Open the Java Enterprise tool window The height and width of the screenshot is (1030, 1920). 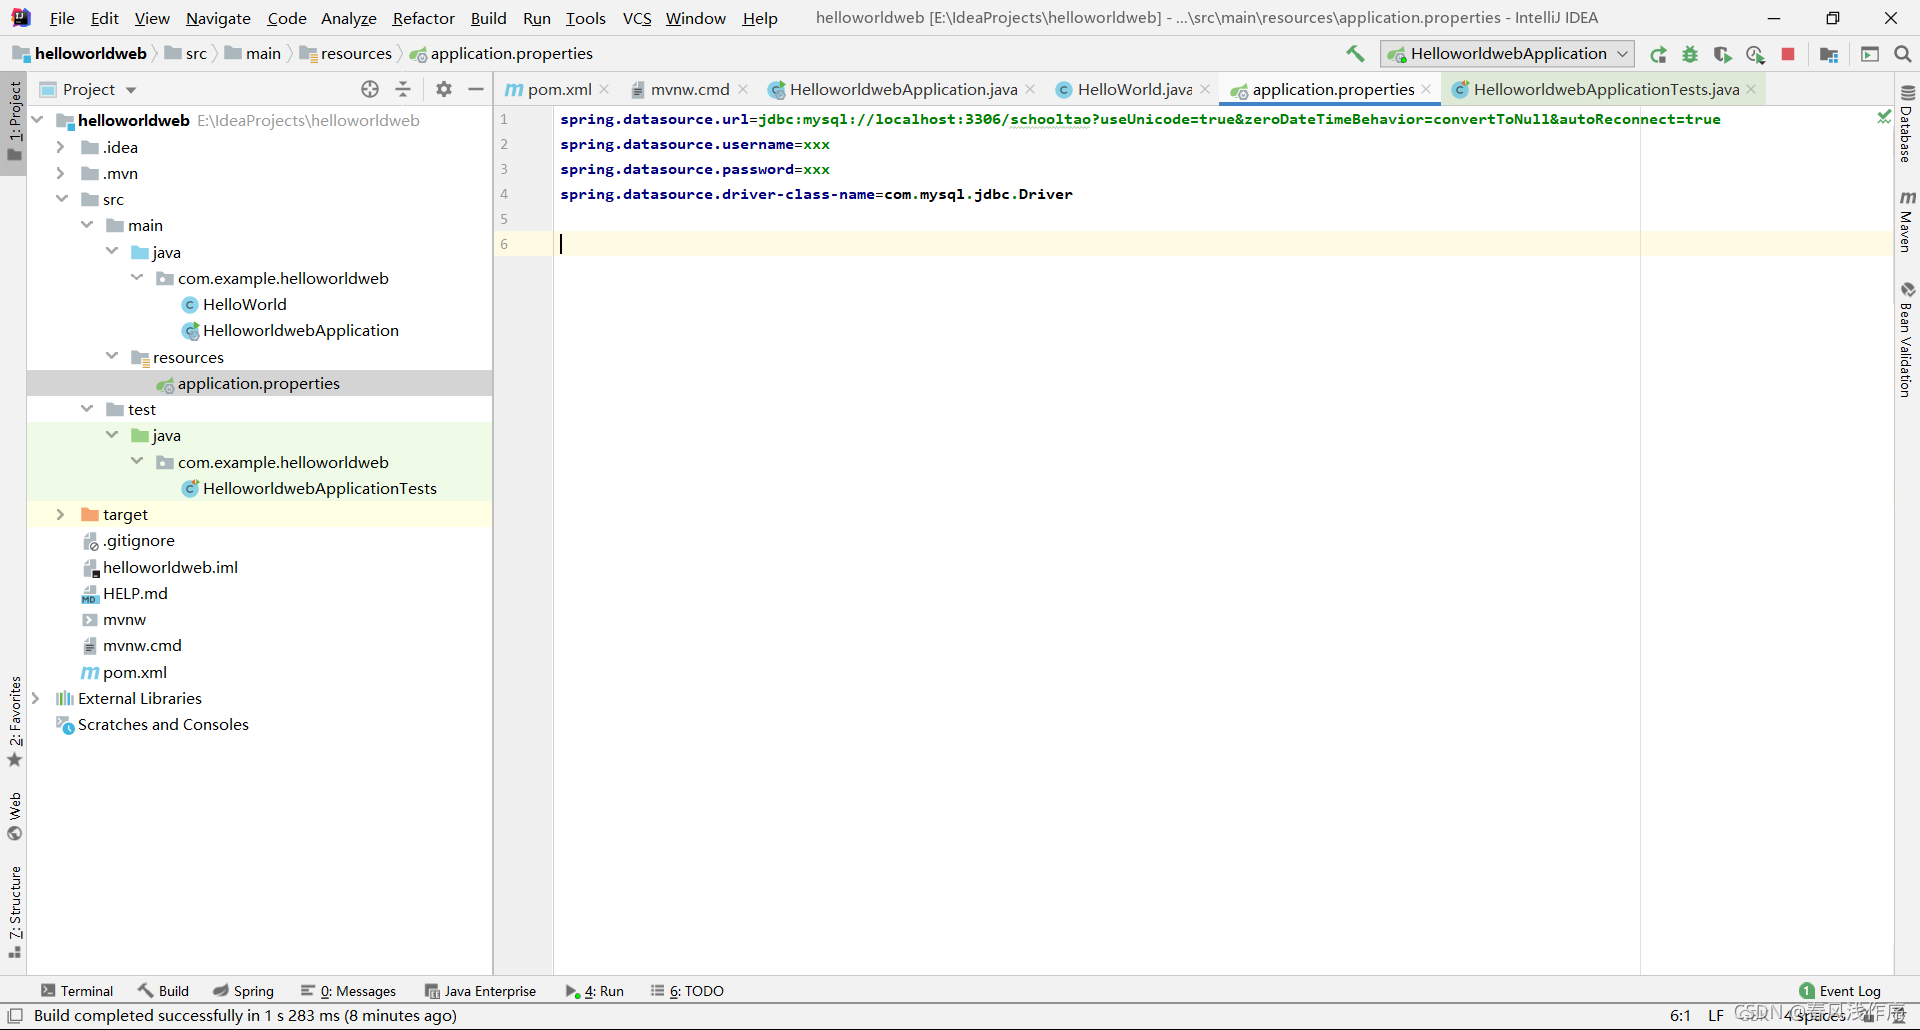tap(480, 991)
